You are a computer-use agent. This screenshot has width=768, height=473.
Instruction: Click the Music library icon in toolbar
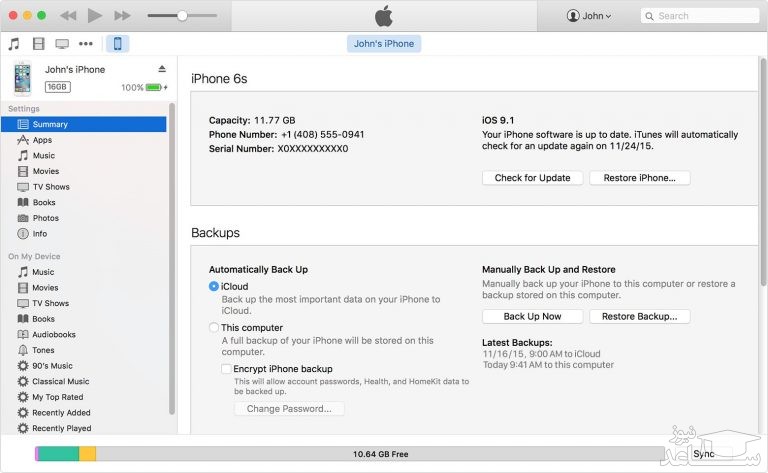(x=14, y=44)
